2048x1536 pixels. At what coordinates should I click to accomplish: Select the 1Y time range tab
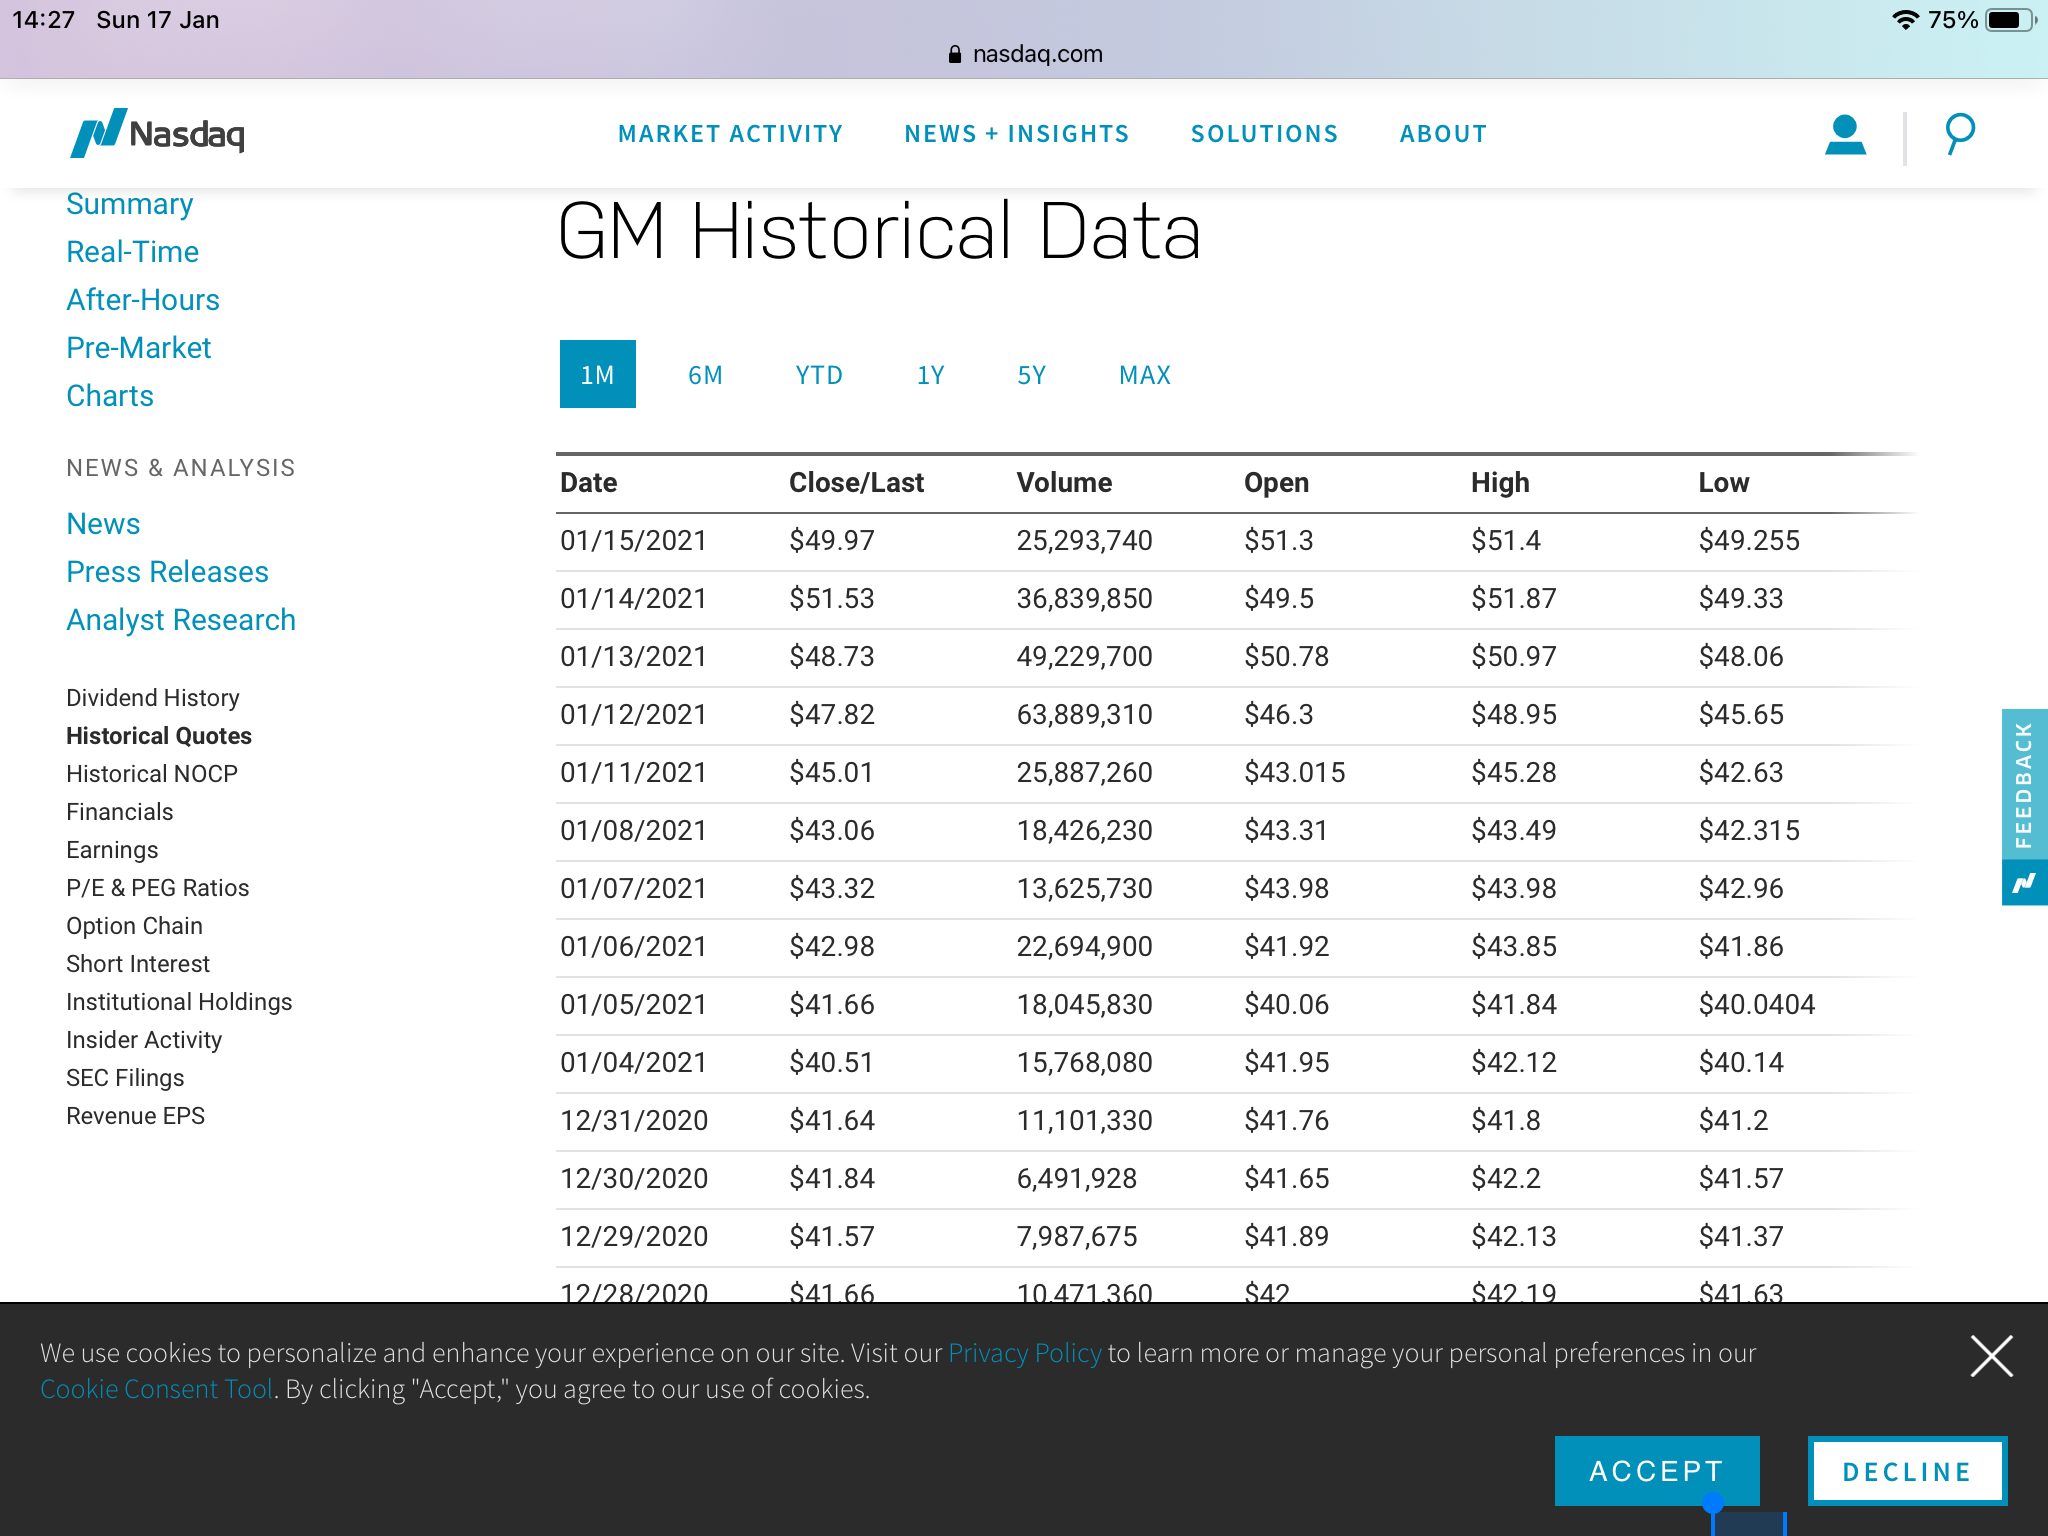pyautogui.click(x=931, y=375)
